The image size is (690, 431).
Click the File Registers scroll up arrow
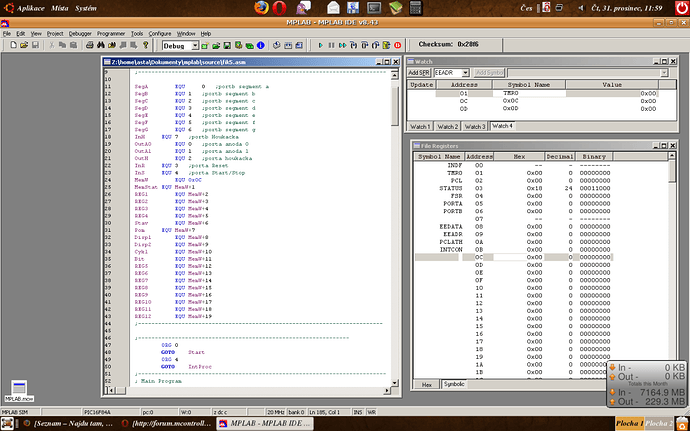[672, 156]
